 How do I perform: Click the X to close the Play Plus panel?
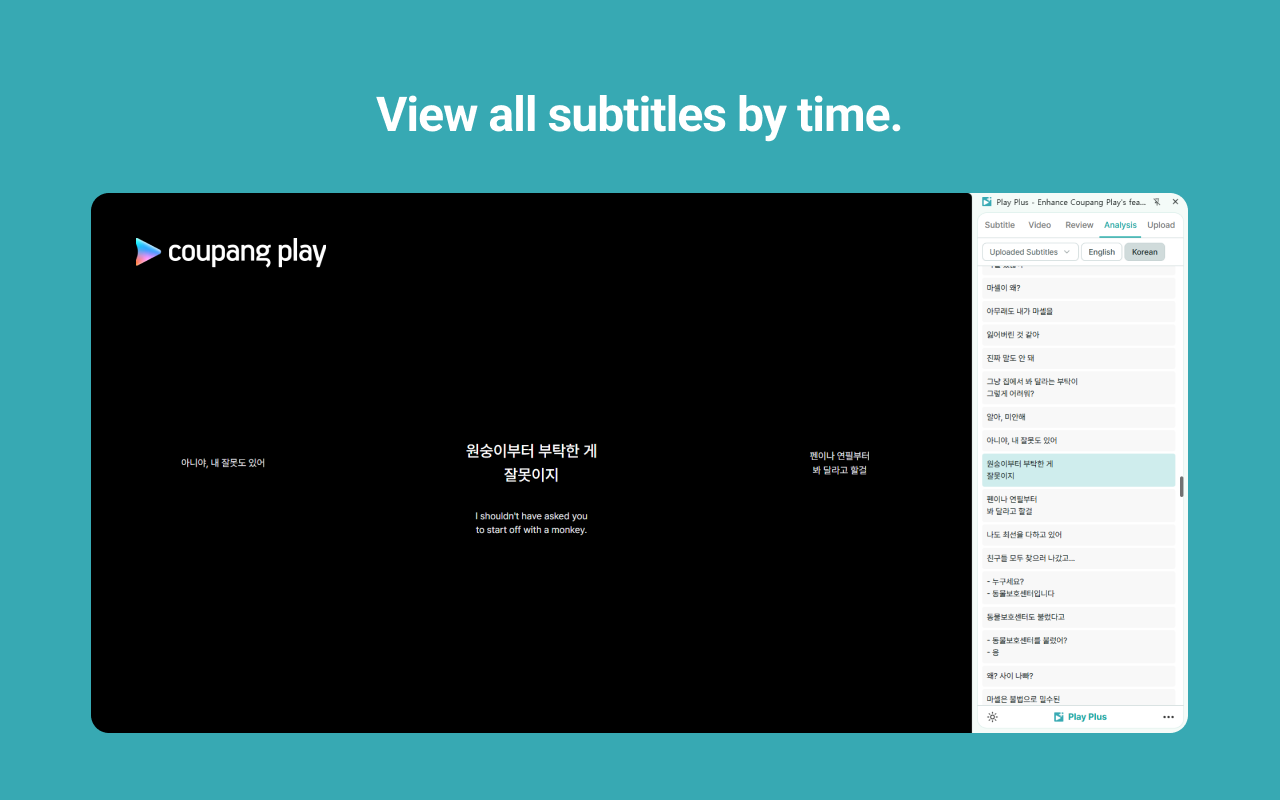pos(1175,201)
